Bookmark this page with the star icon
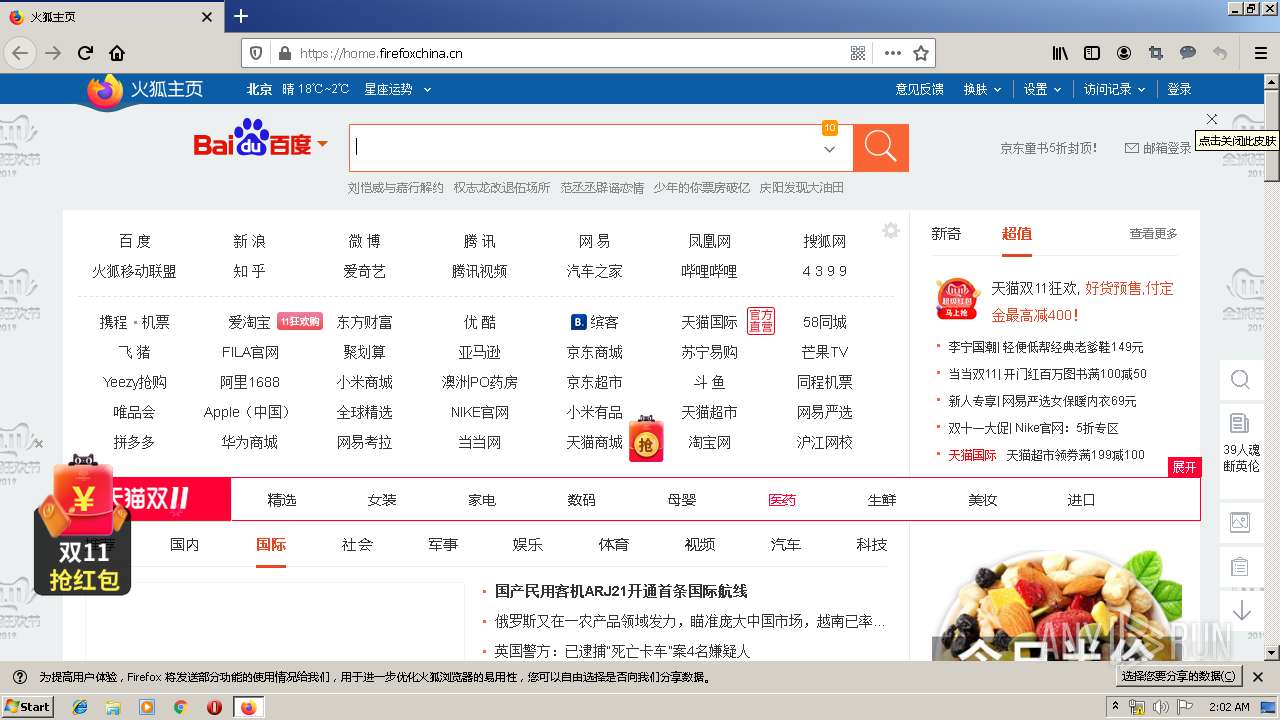Screen dimensions: 1280x720 921,53
